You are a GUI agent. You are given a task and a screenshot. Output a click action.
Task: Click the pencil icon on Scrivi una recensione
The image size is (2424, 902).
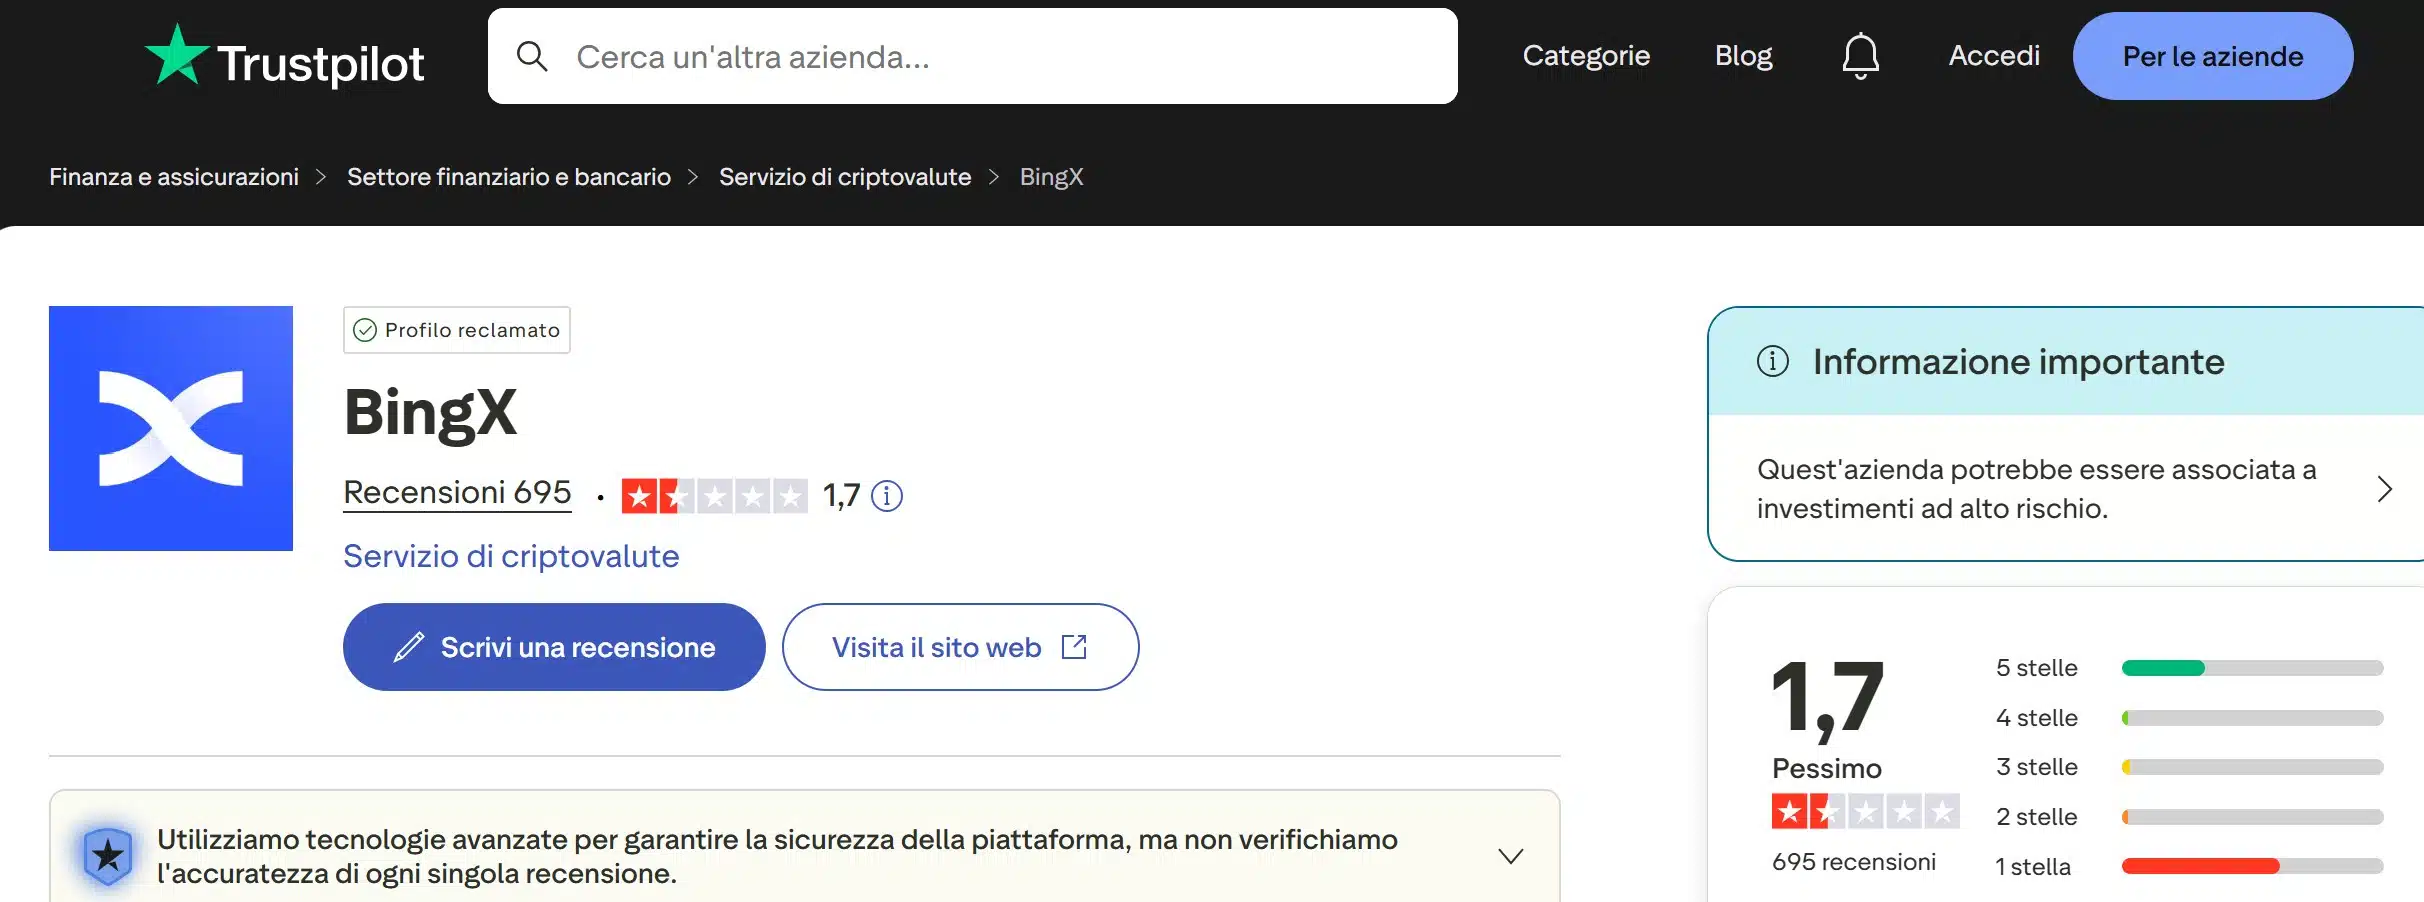coord(408,646)
